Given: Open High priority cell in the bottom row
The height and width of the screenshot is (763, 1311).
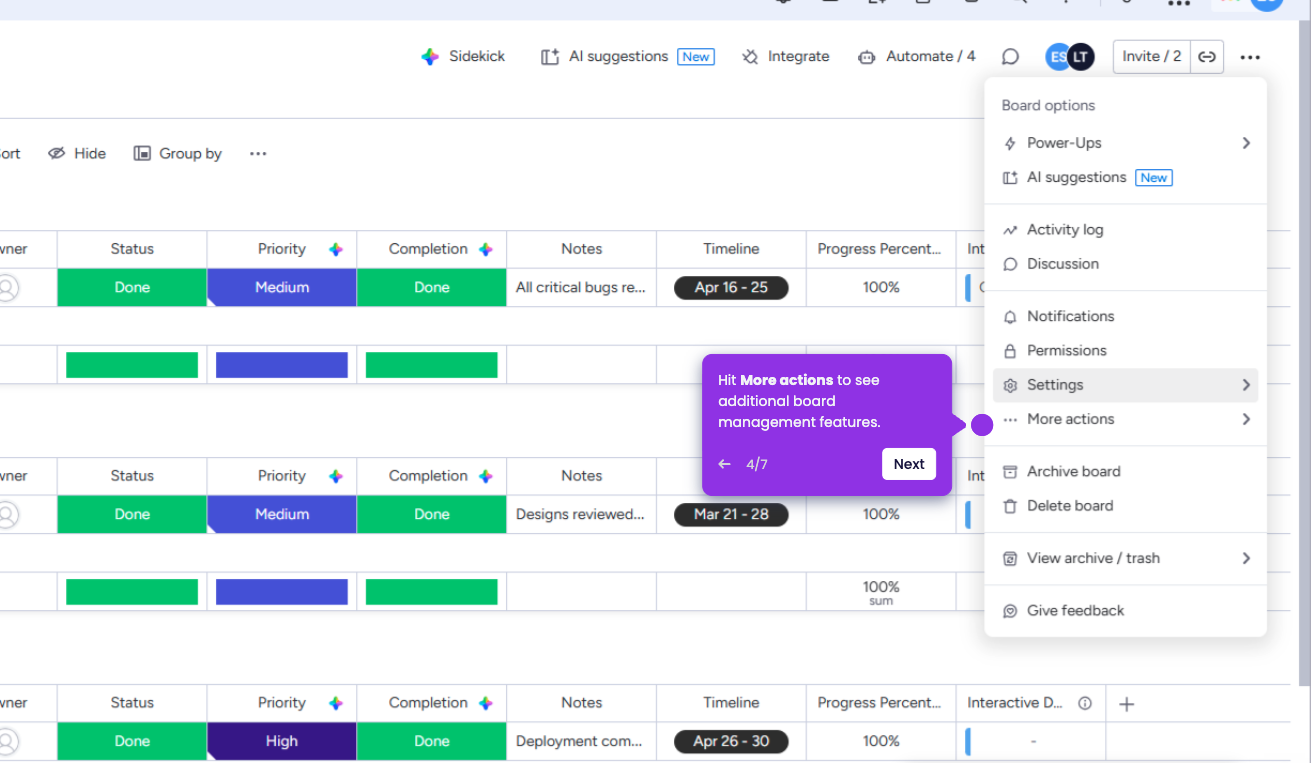Looking at the screenshot, I should pos(282,742).
